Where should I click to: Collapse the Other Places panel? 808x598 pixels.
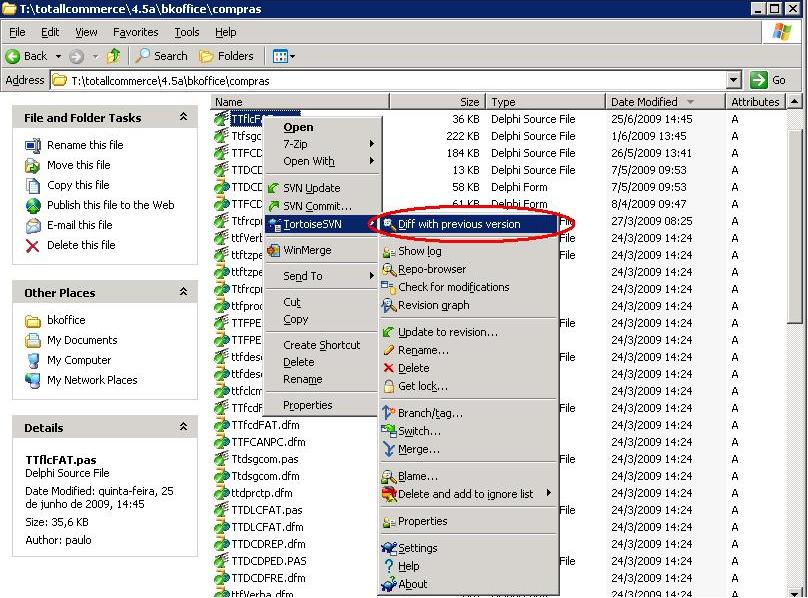(x=183, y=292)
